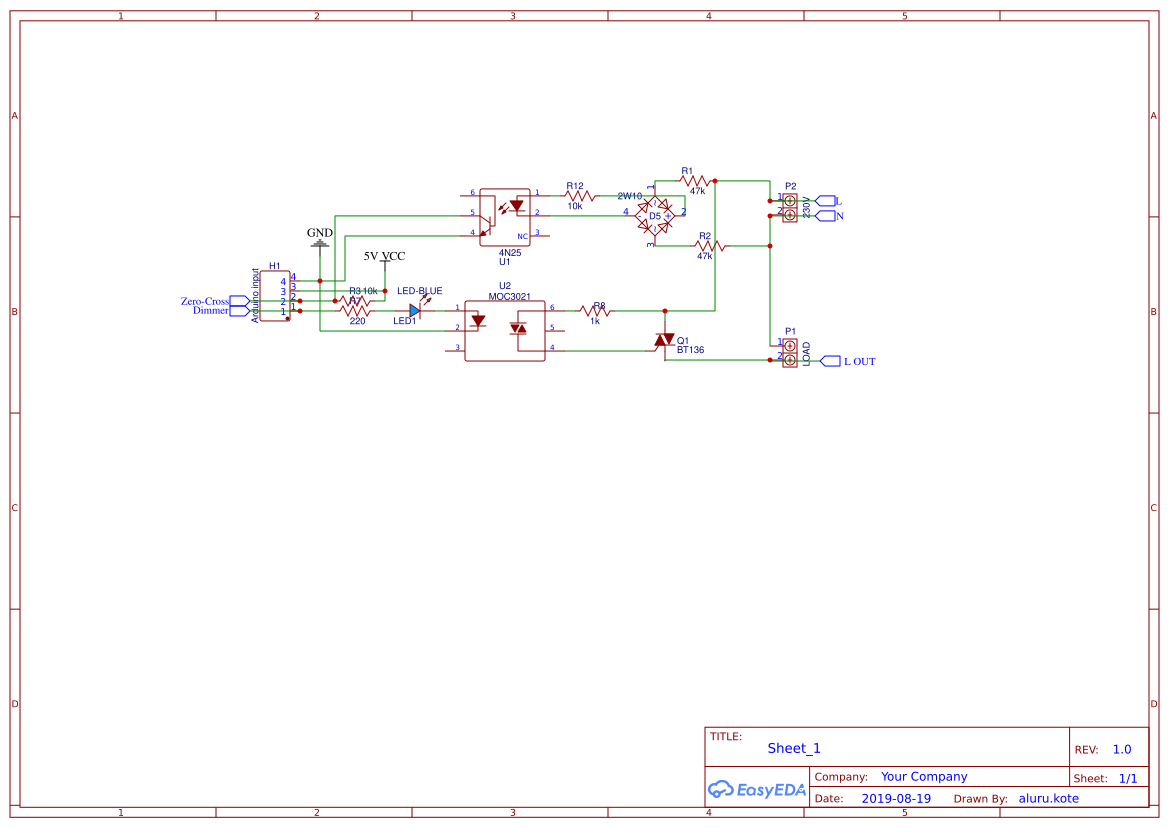Click the drawn-by name aluru.kote

tap(1048, 798)
